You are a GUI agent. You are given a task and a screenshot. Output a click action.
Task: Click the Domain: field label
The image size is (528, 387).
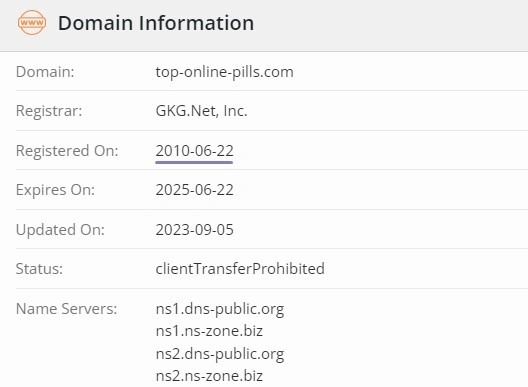pos(45,72)
